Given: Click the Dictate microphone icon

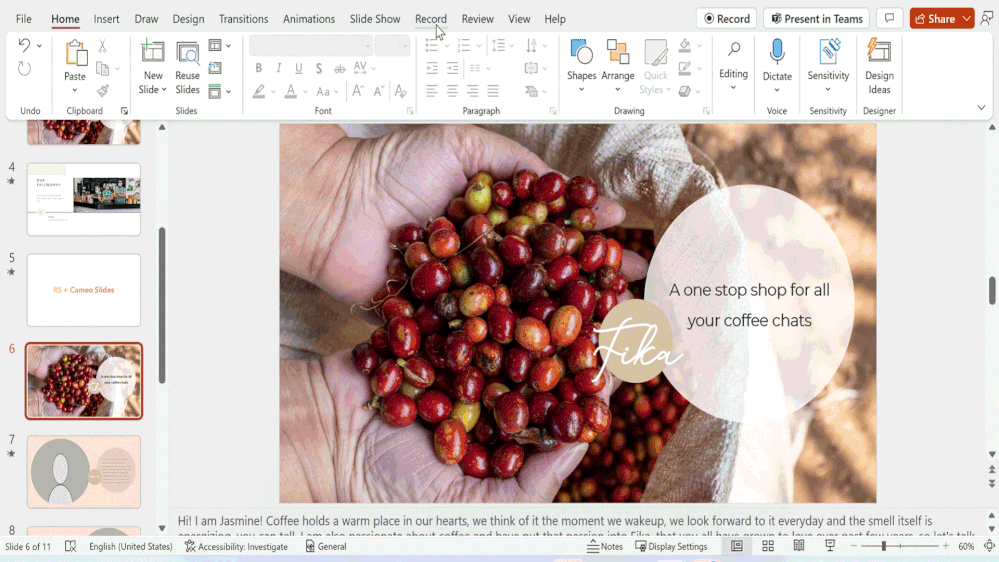Looking at the screenshot, I should pyautogui.click(x=777, y=53).
